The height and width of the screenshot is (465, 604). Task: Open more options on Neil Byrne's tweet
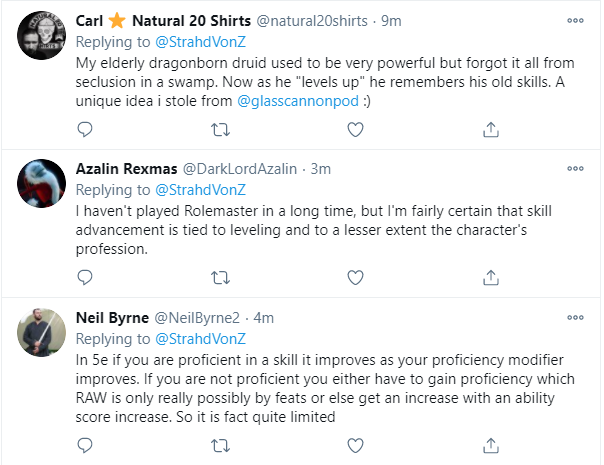click(x=575, y=319)
